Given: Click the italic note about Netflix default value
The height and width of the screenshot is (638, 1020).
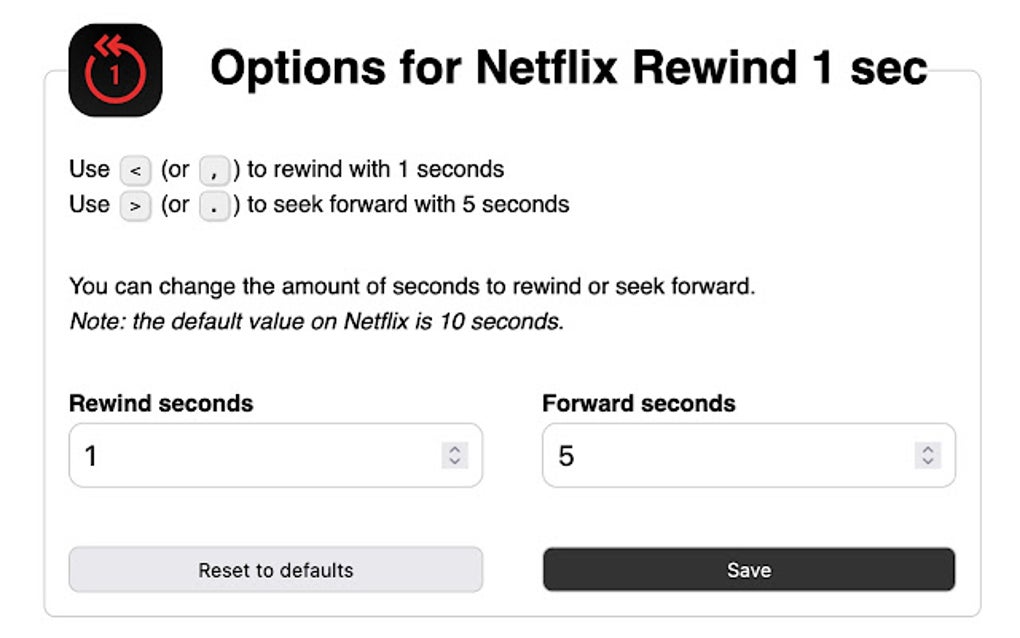Looking at the screenshot, I should pyautogui.click(x=316, y=323).
